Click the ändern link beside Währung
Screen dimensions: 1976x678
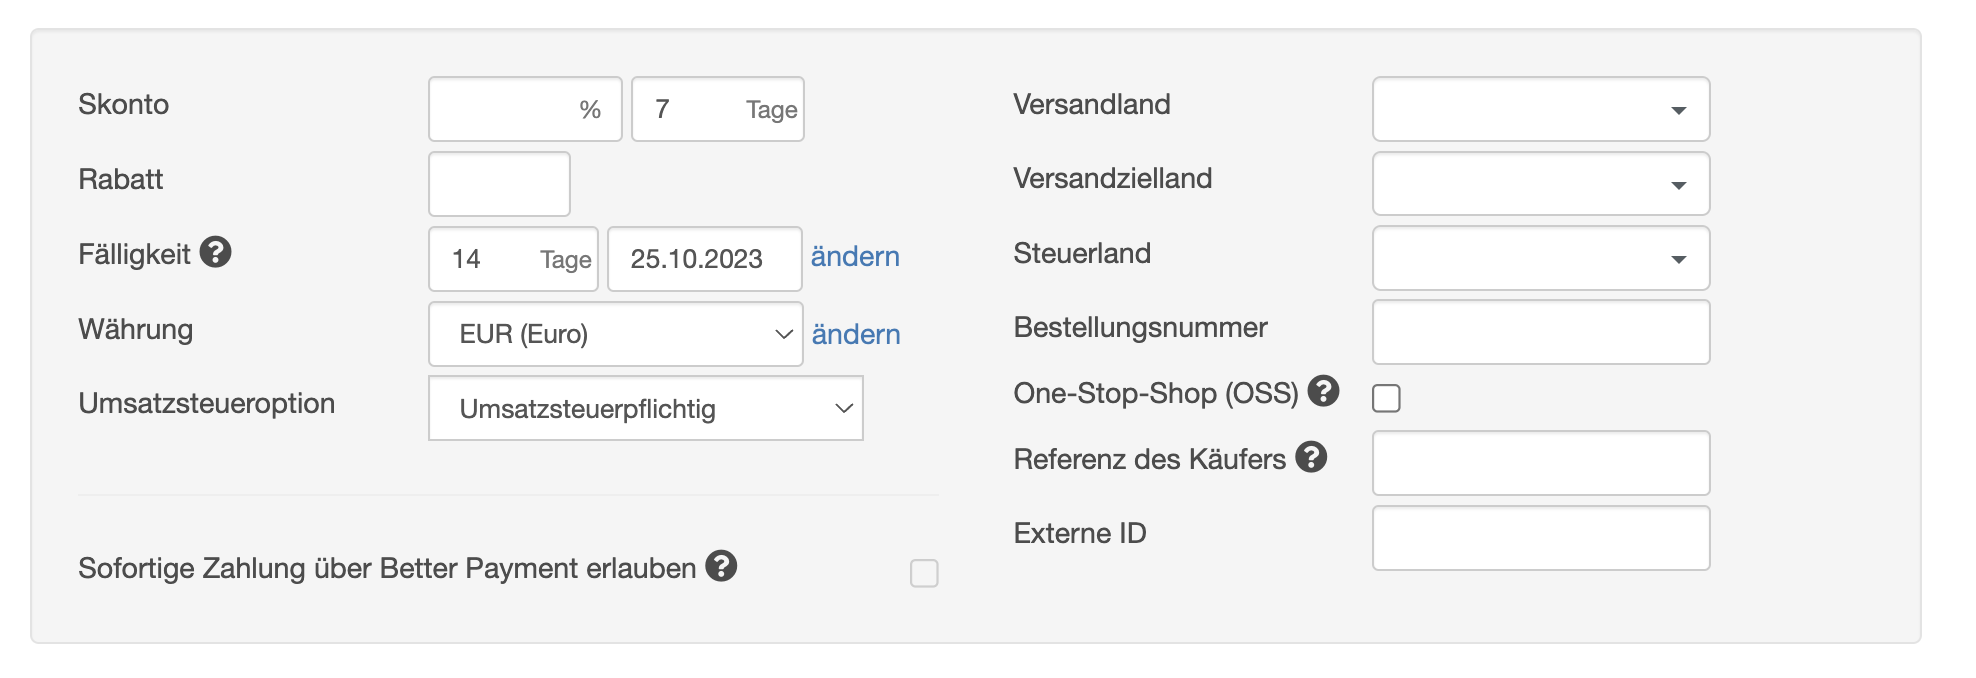click(856, 334)
